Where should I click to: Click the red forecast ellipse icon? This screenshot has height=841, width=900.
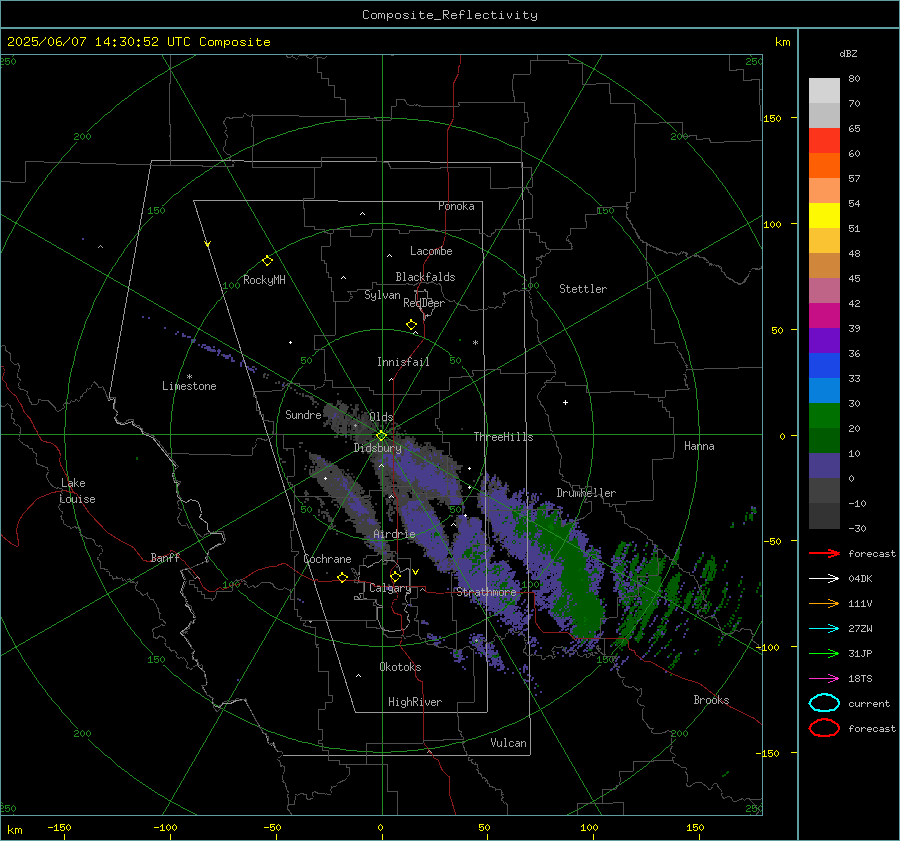click(824, 728)
